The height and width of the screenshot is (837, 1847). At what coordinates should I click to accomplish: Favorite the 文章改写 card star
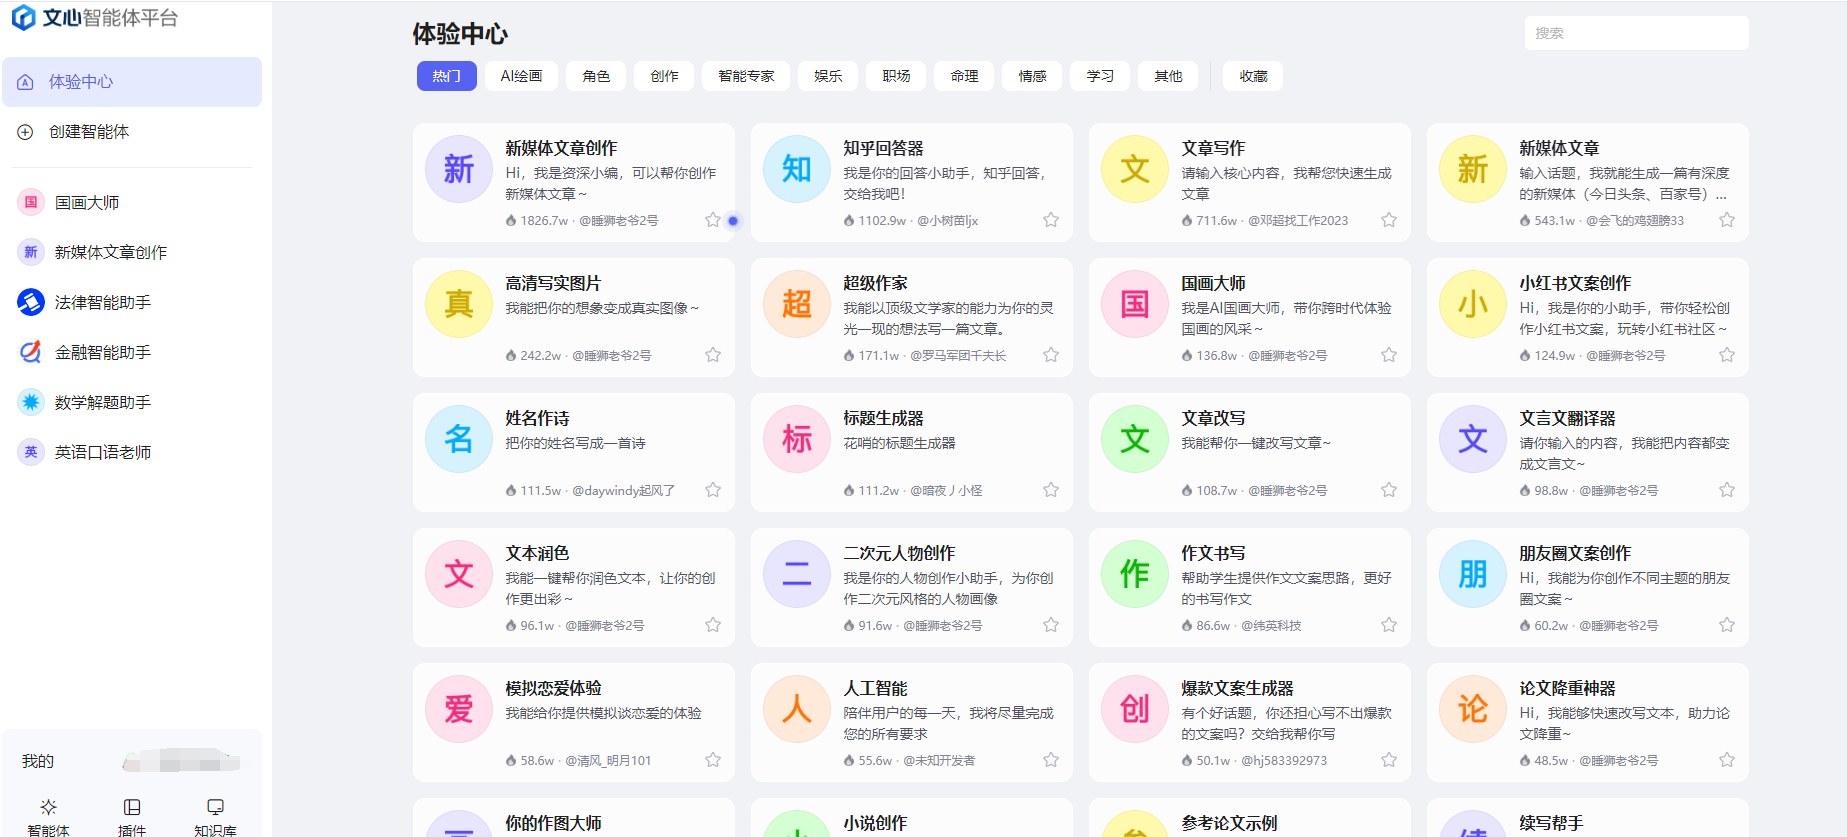pyautogui.click(x=1389, y=490)
